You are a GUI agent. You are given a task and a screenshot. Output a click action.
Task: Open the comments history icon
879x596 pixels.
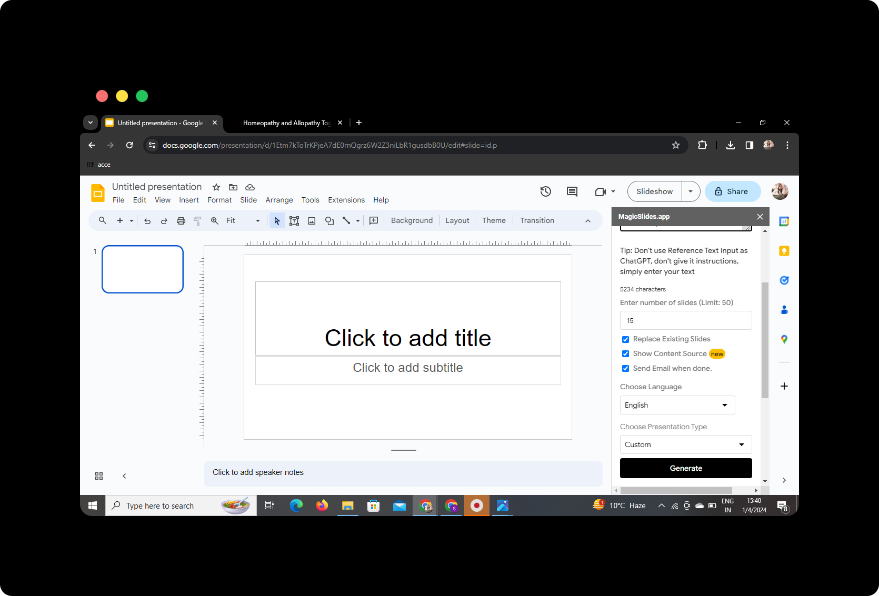(572, 192)
